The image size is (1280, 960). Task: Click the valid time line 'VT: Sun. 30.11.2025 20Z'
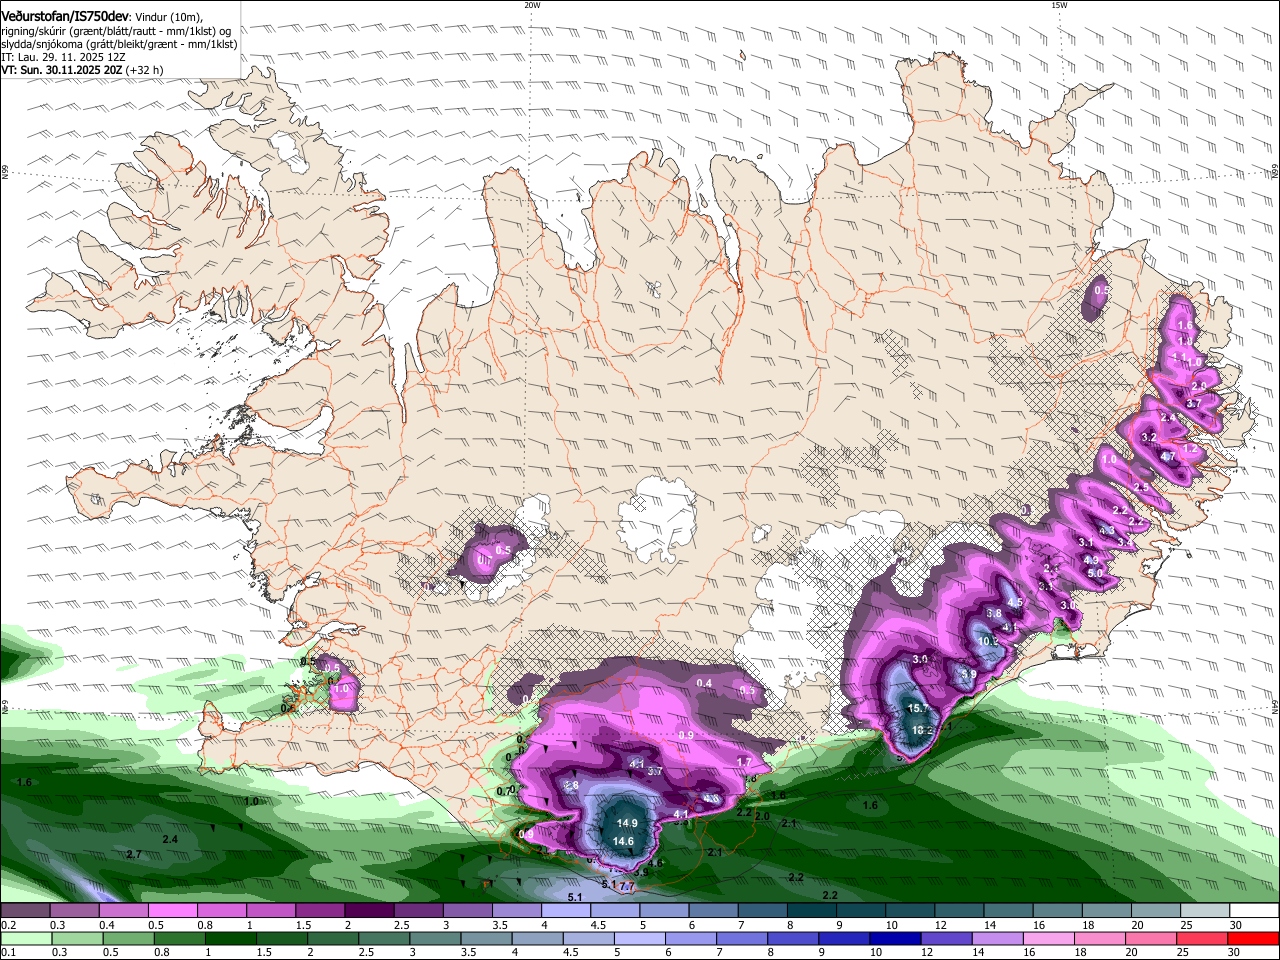61,70
